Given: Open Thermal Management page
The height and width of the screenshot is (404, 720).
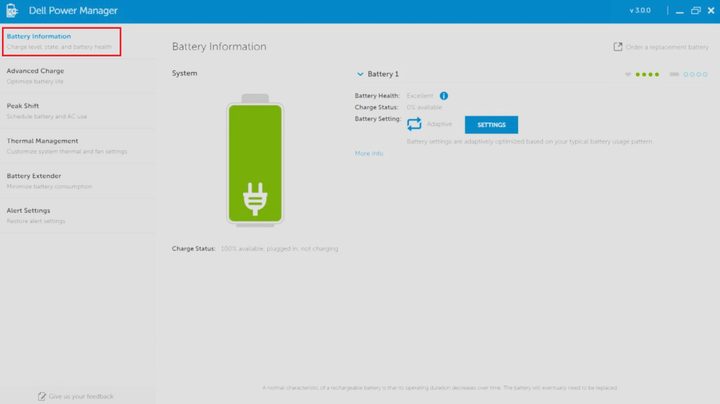Looking at the screenshot, I should [x=77, y=146].
